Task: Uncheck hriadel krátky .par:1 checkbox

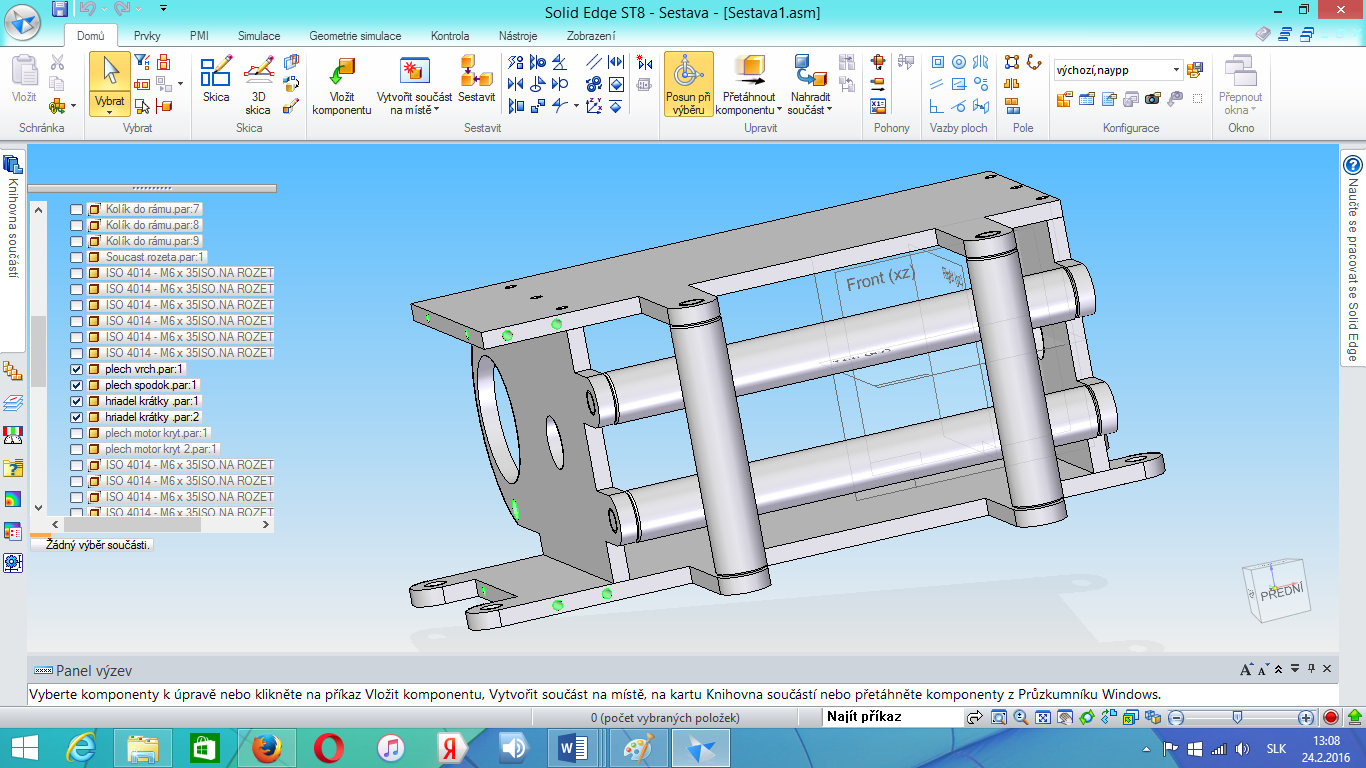Action: point(77,401)
